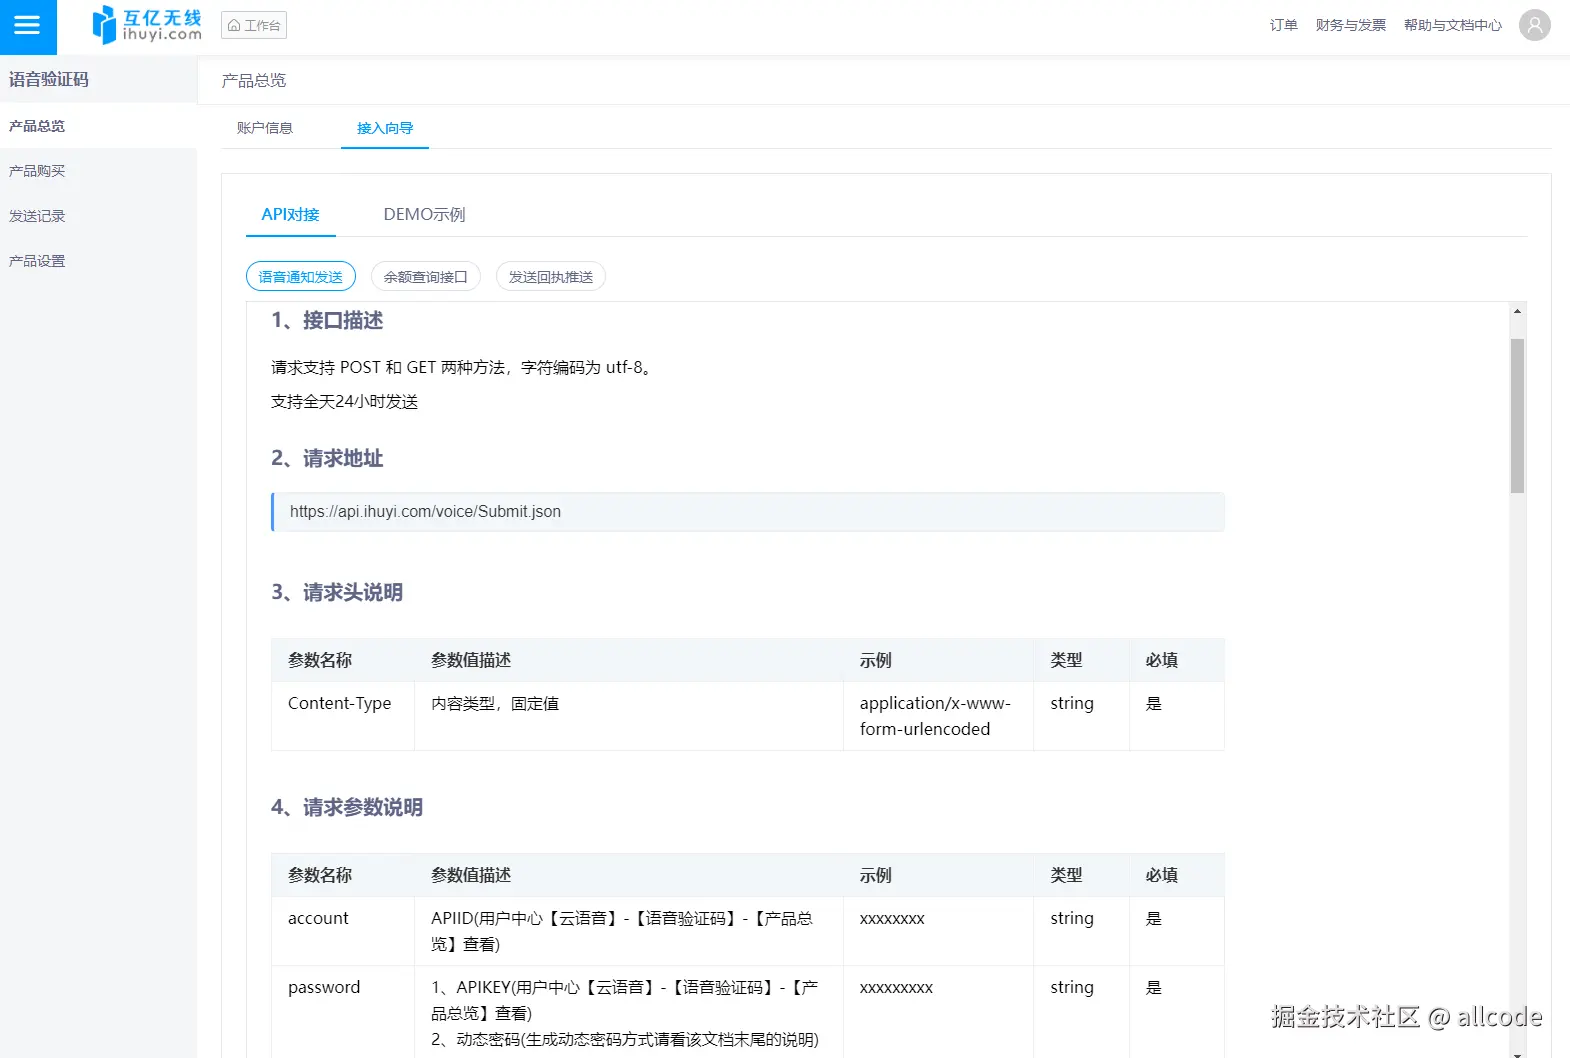This screenshot has height=1058, width=1570.
Task: Open the user avatar icon
Action: pos(1534,25)
